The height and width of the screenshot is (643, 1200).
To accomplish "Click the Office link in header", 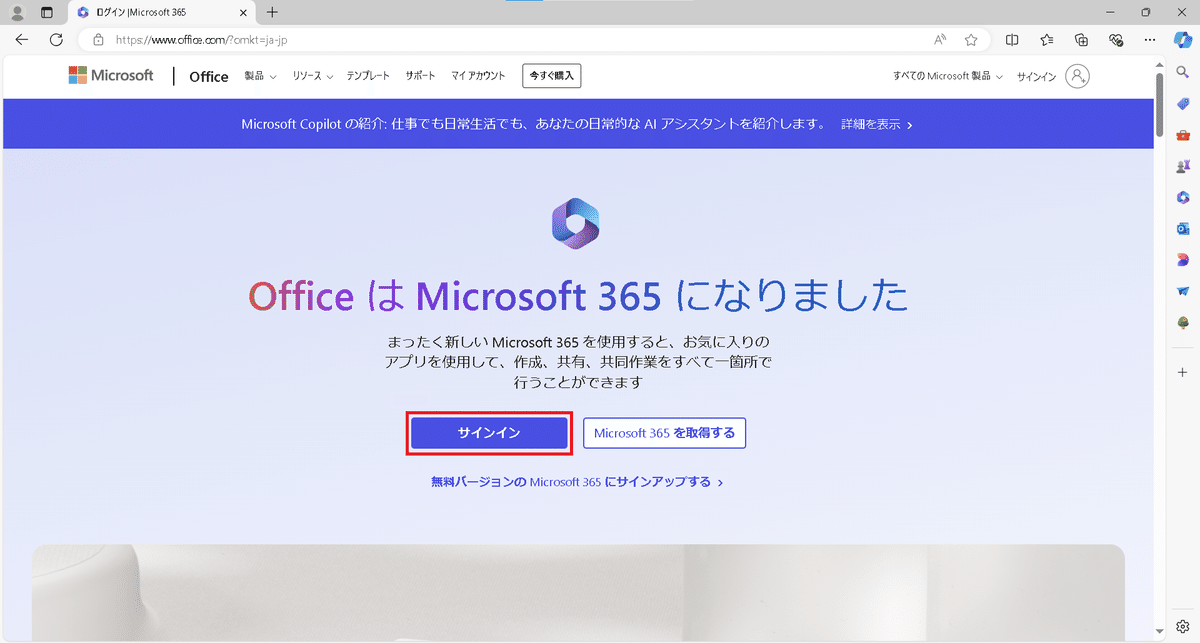I will tap(209, 77).
